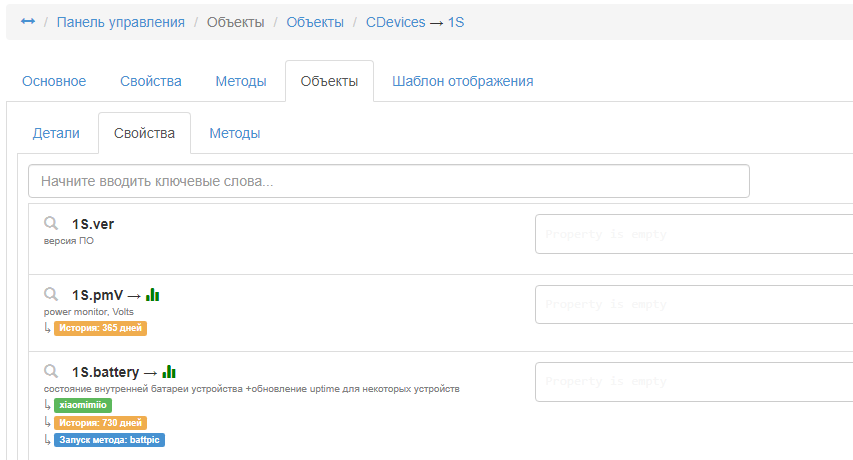Open the history chart icon for 1S.pmV
This screenshot has width=853, height=460.
coord(153,295)
